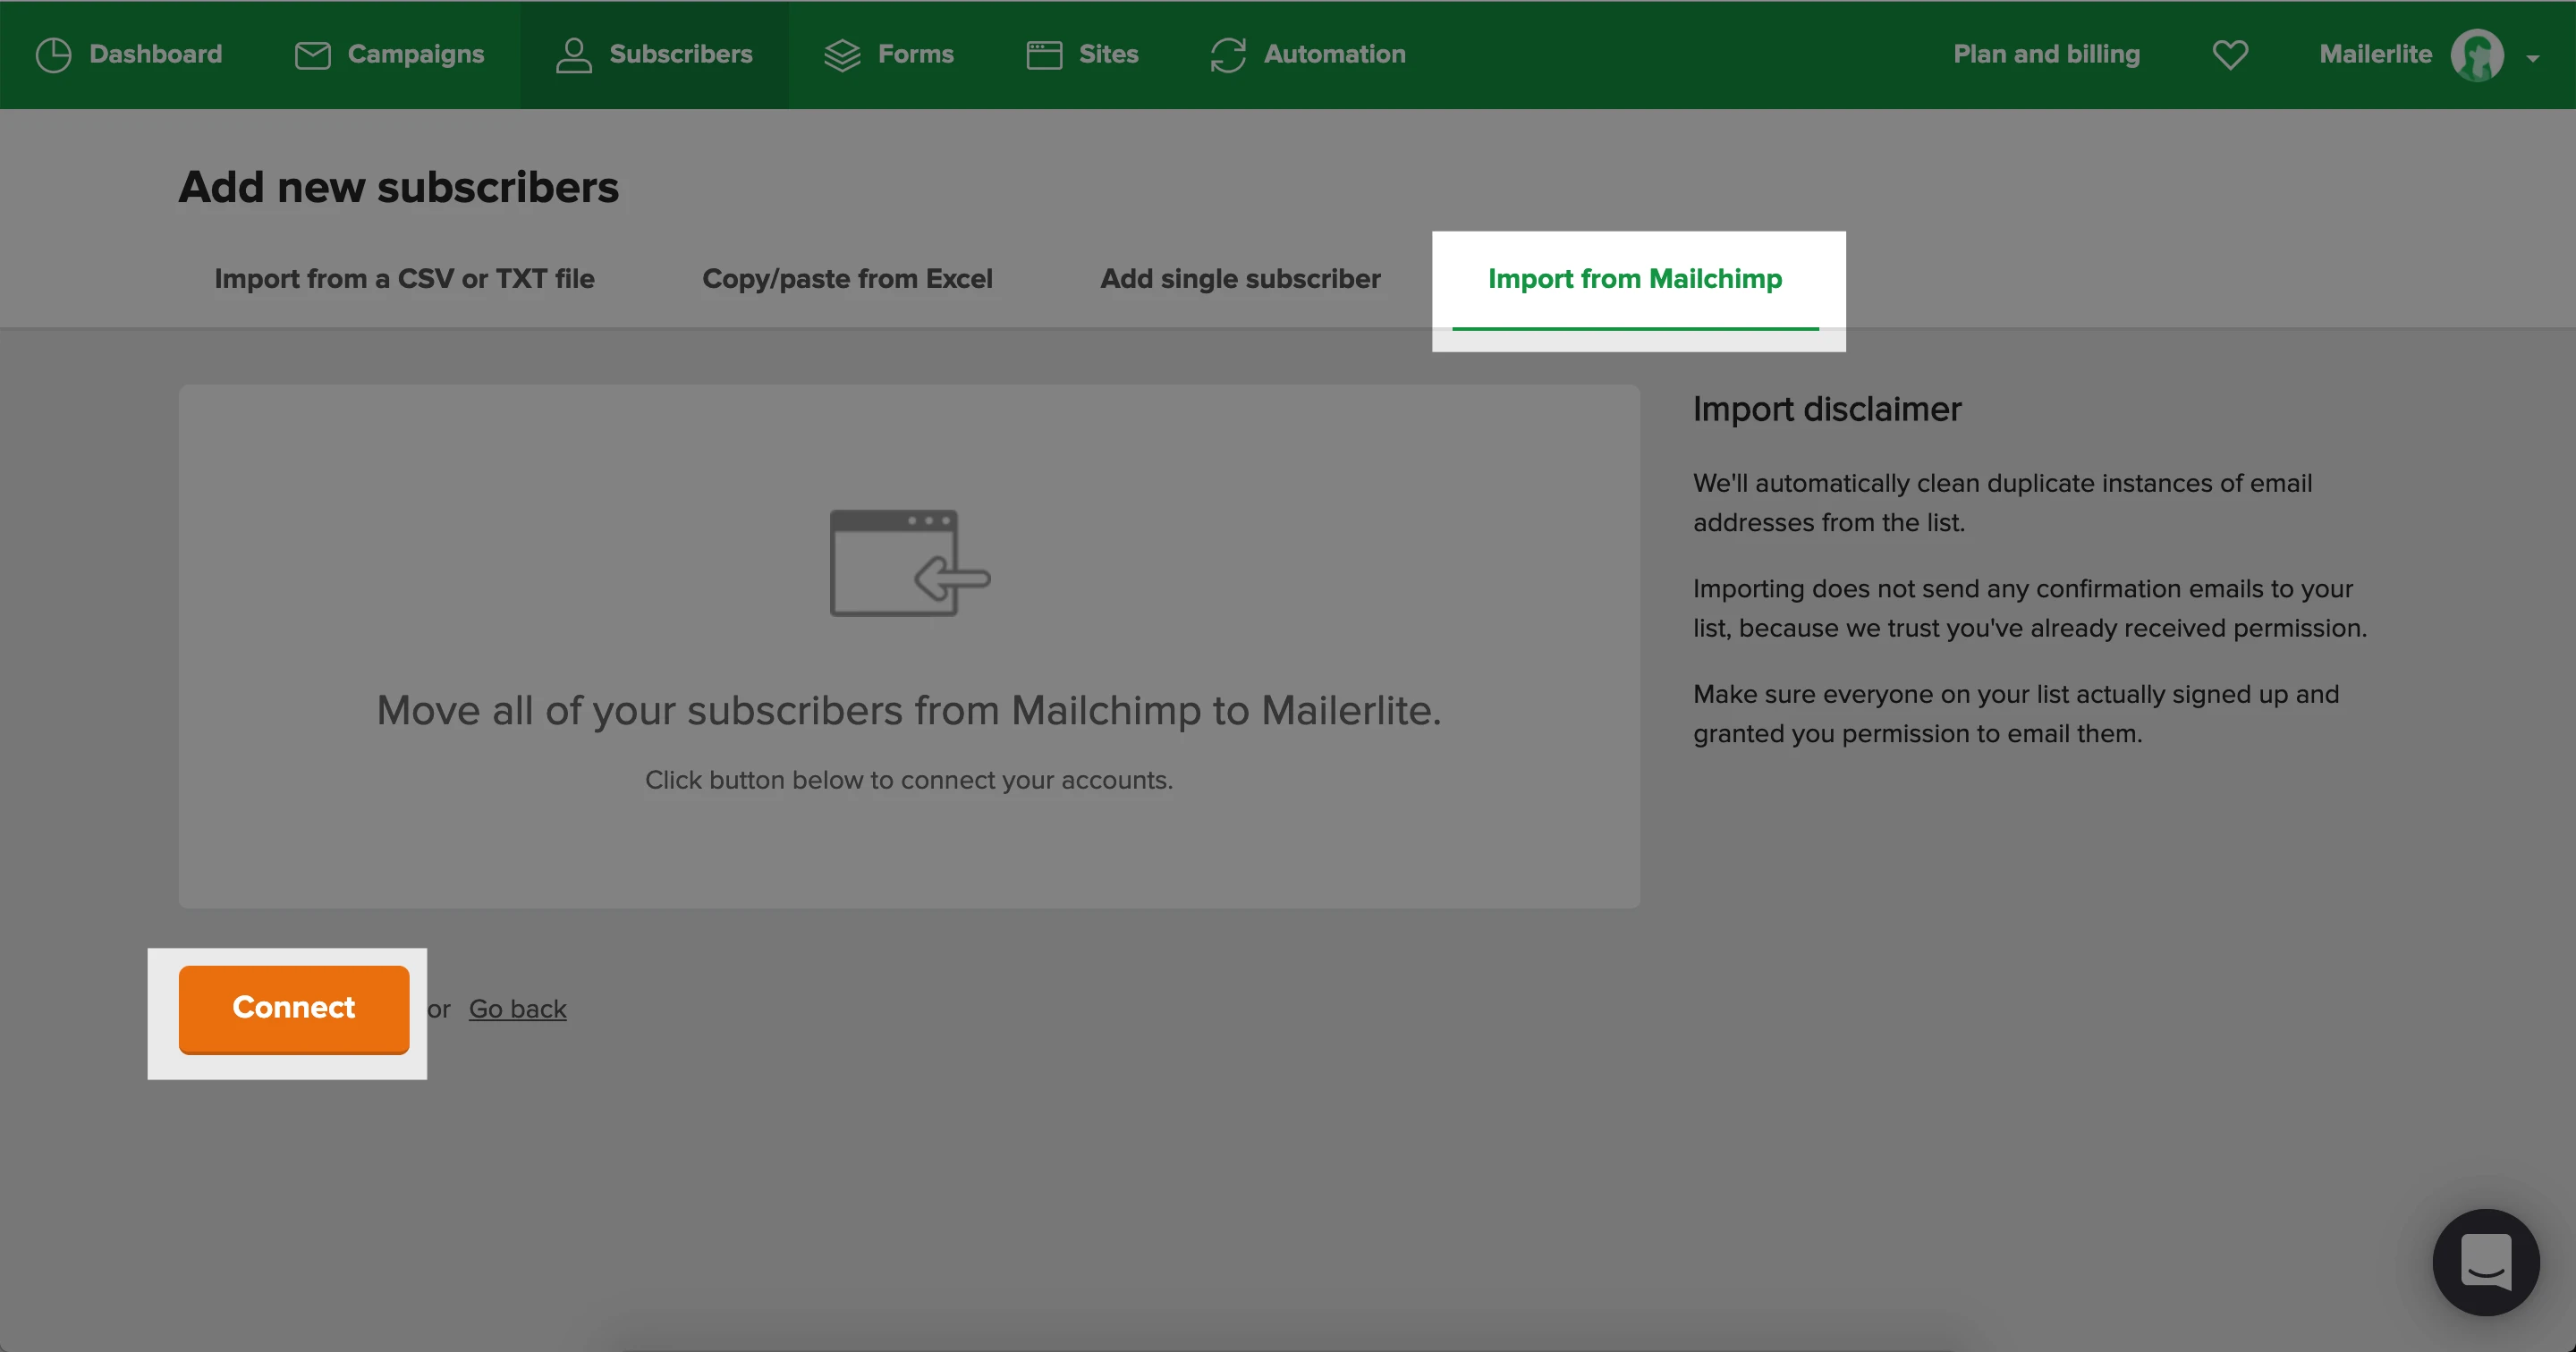Click the import window illustration icon
This screenshot has width=2576, height=1352.
click(x=909, y=563)
